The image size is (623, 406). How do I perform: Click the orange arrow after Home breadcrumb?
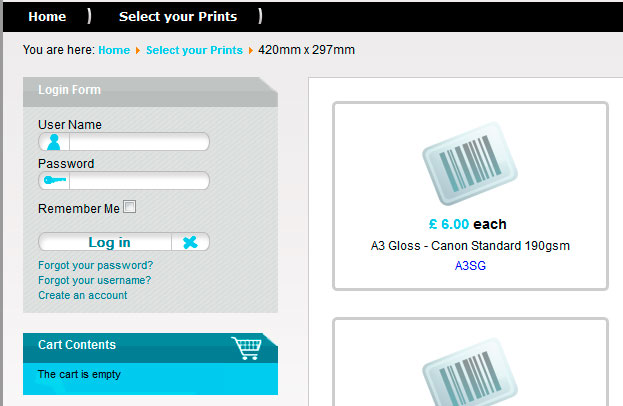tap(137, 50)
